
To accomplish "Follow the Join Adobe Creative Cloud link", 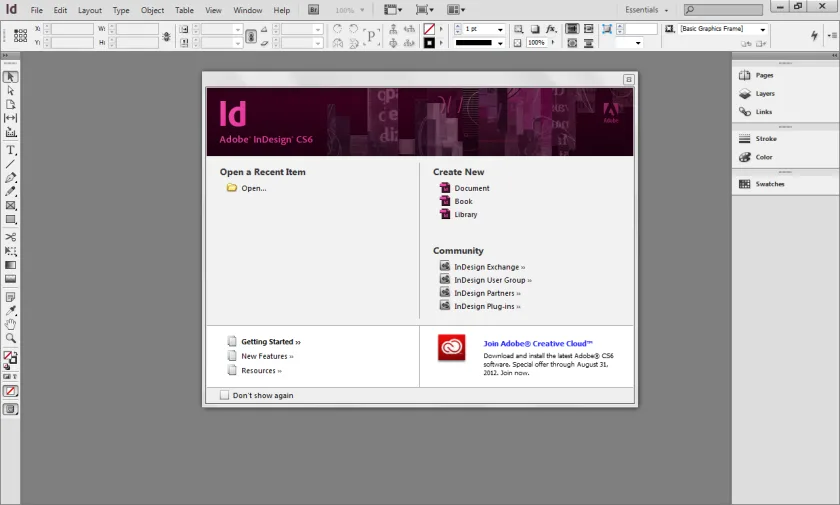I will pos(538,344).
